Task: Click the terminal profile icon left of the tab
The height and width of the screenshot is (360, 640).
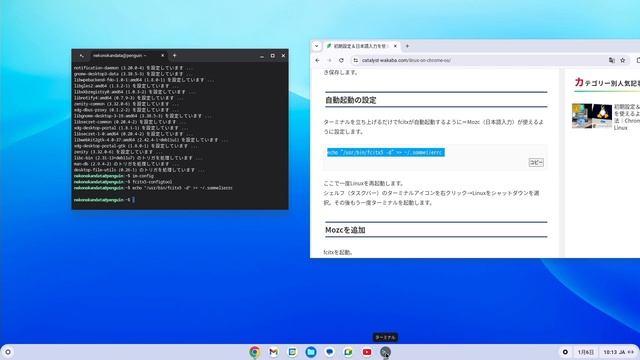Action: (x=82, y=56)
